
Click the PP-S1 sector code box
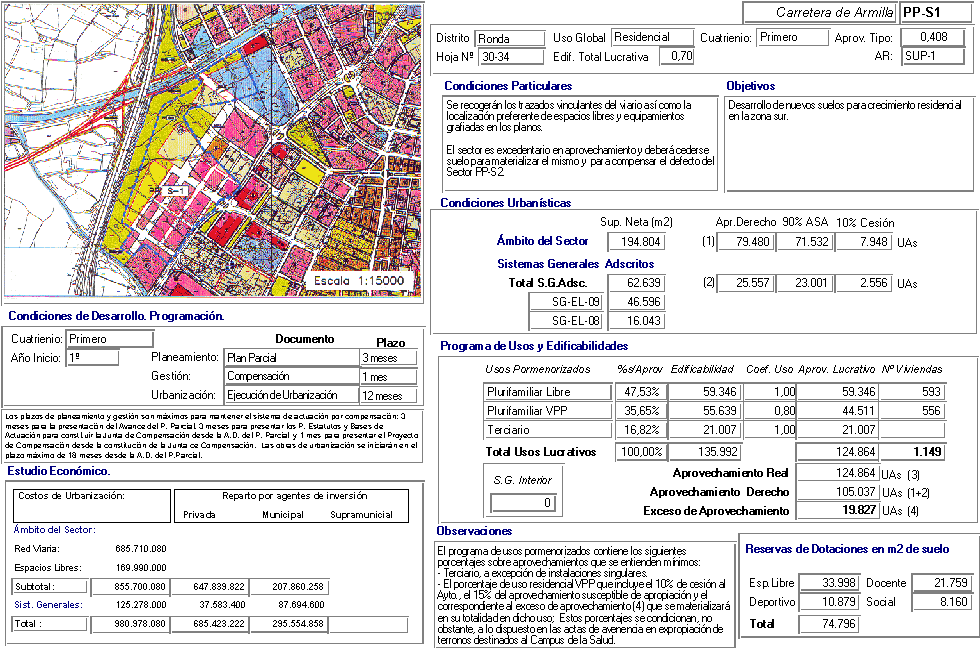coord(937,12)
